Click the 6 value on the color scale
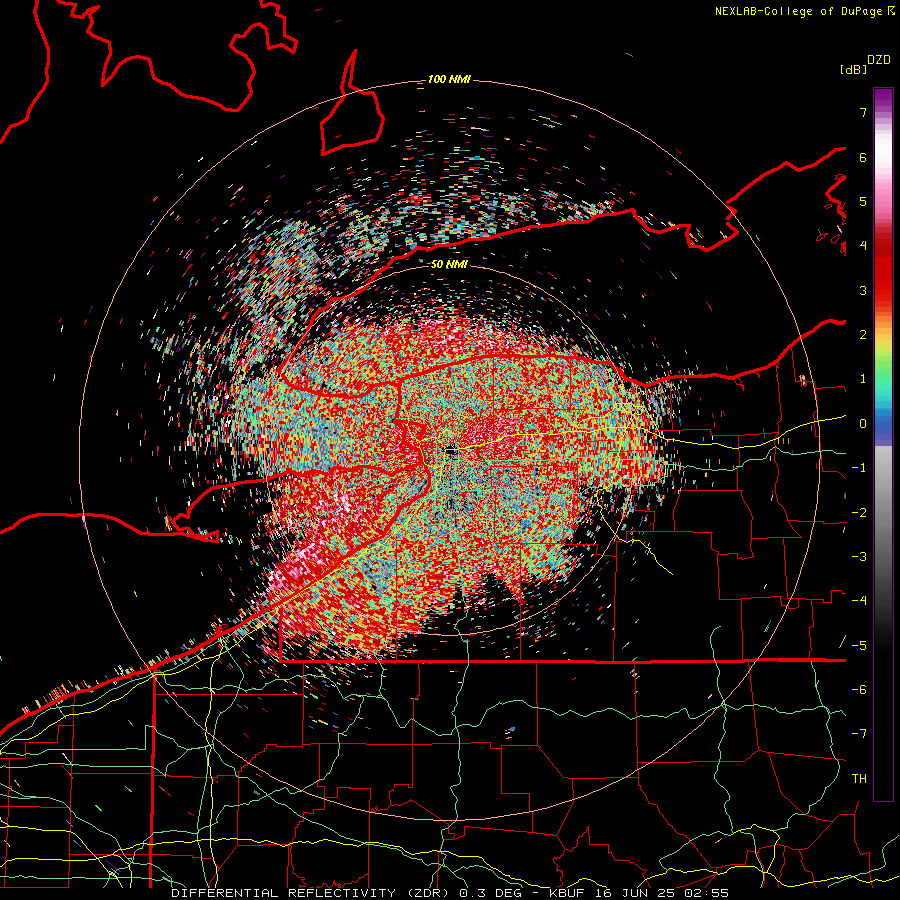This screenshot has width=900, height=900. (x=863, y=157)
